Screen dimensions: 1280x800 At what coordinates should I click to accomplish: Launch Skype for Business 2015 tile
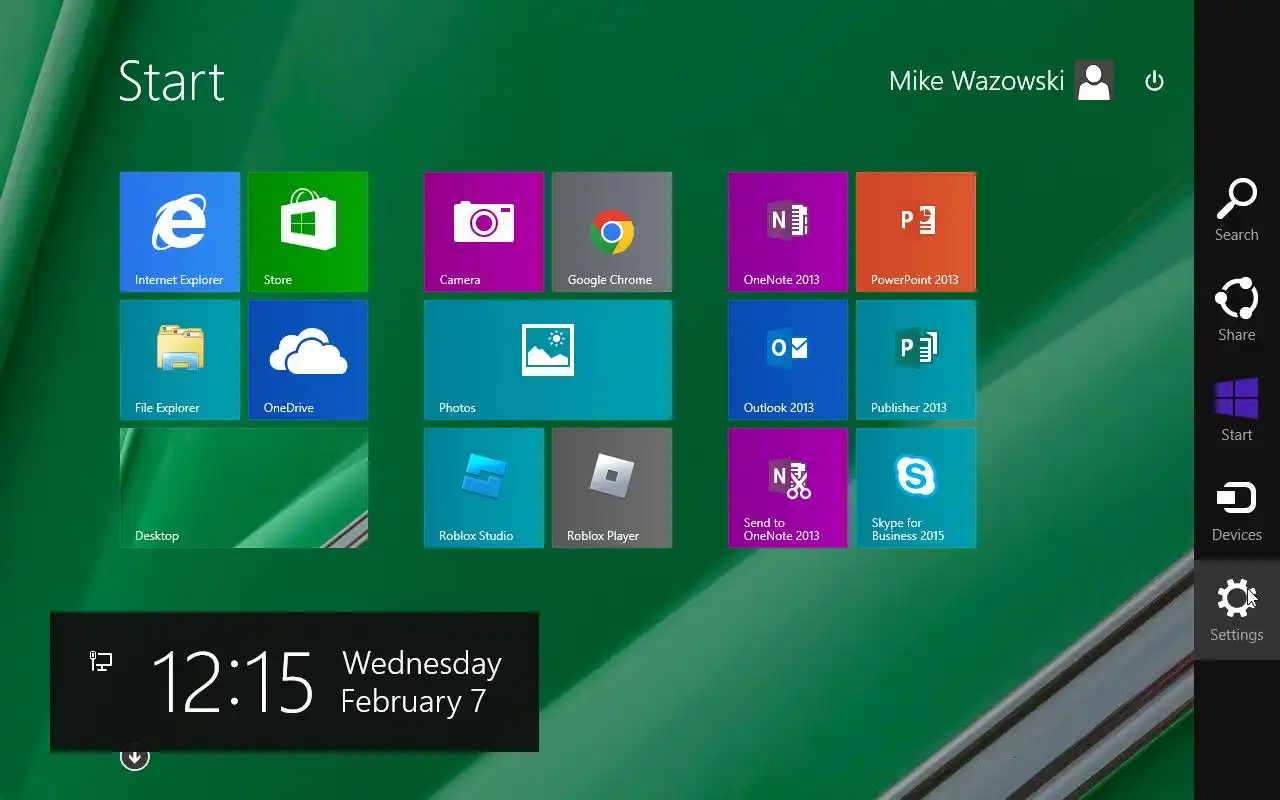coord(916,488)
